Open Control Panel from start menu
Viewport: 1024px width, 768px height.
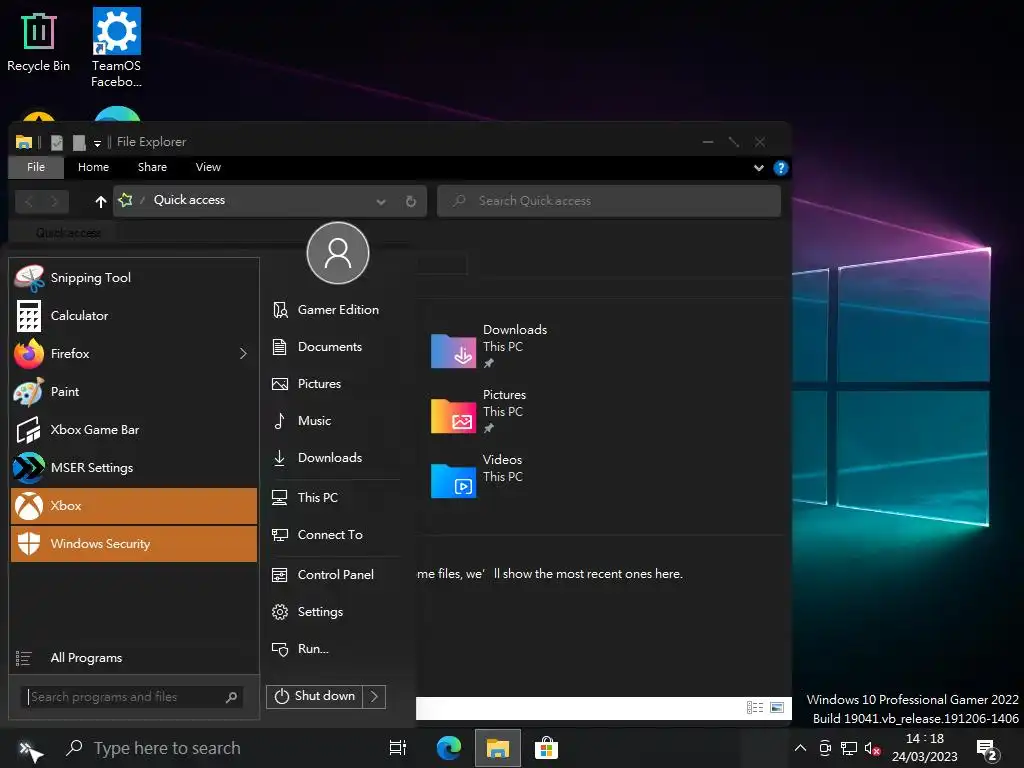coord(335,575)
